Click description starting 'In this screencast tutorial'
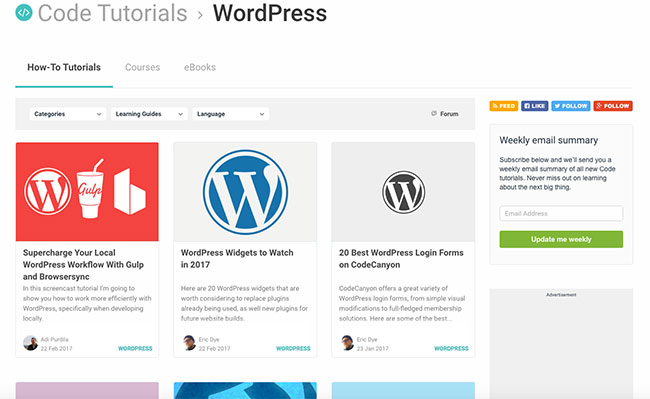Screen dimensions: 650x399 [87, 303]
